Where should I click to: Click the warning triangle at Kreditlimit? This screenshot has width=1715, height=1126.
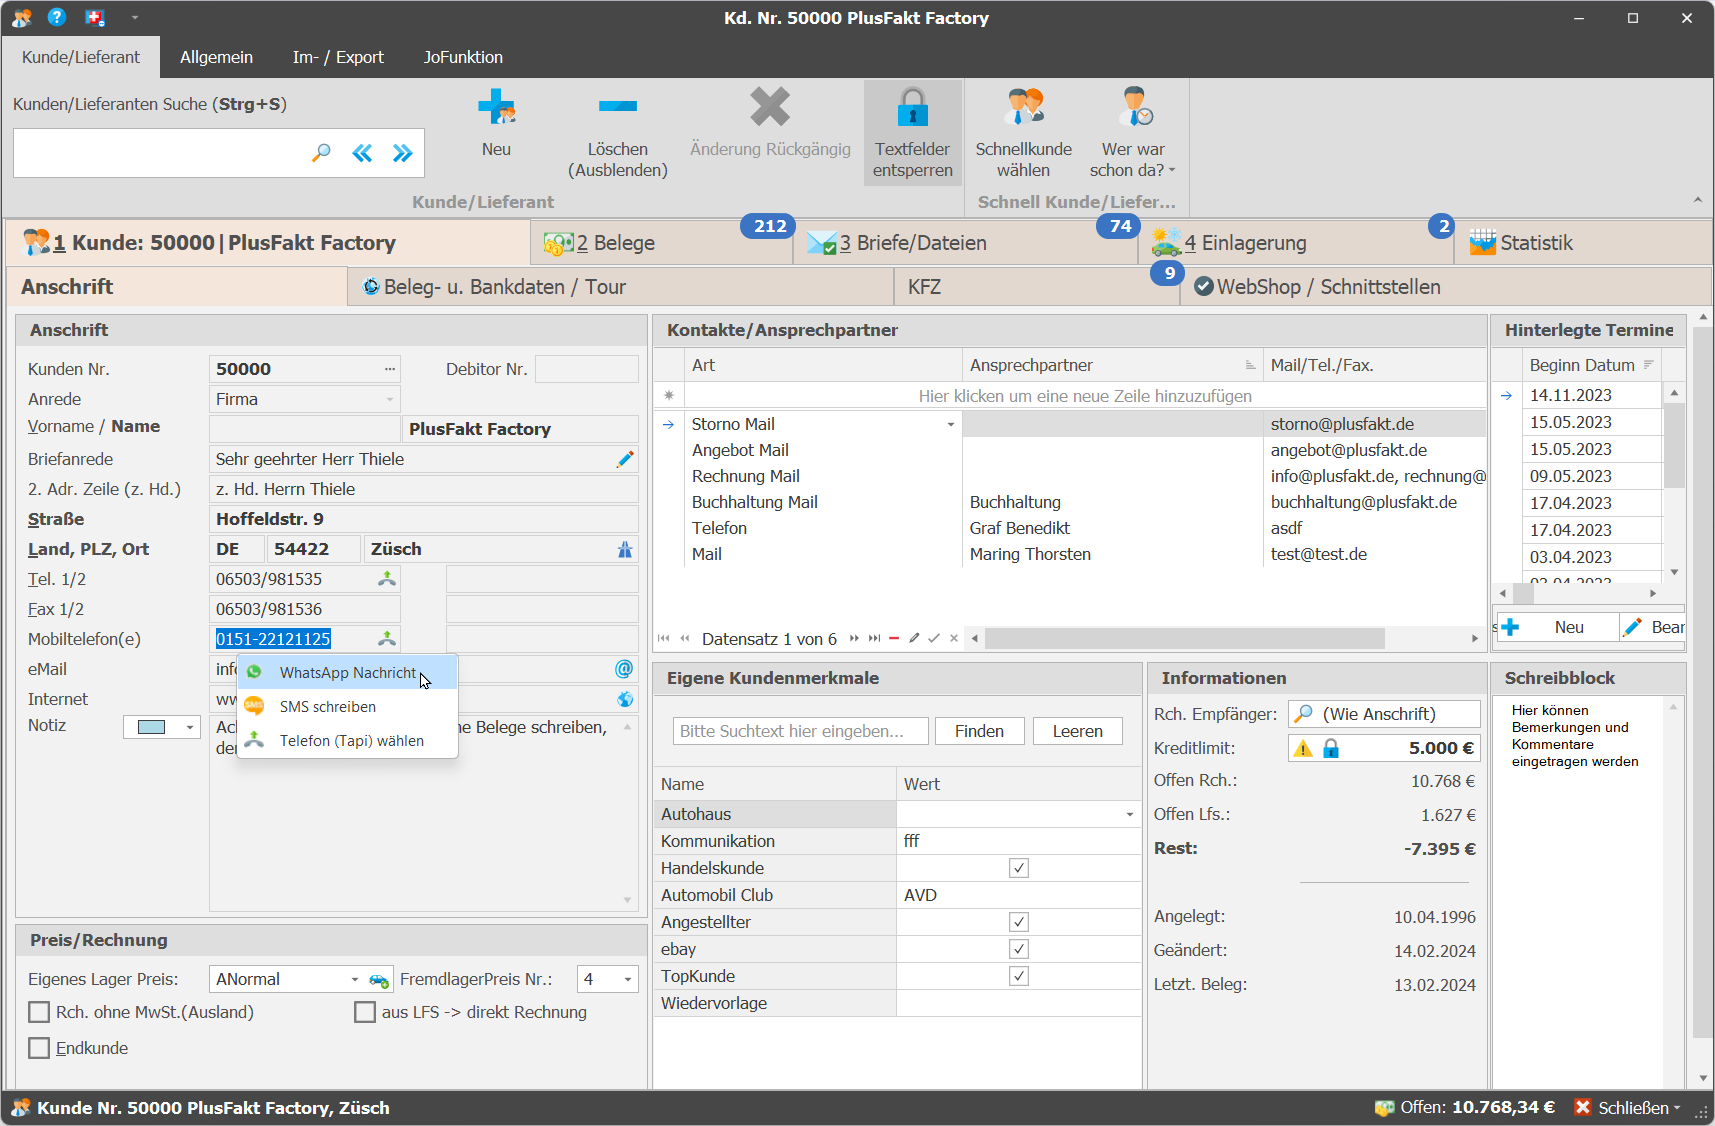coord(1303,748)
